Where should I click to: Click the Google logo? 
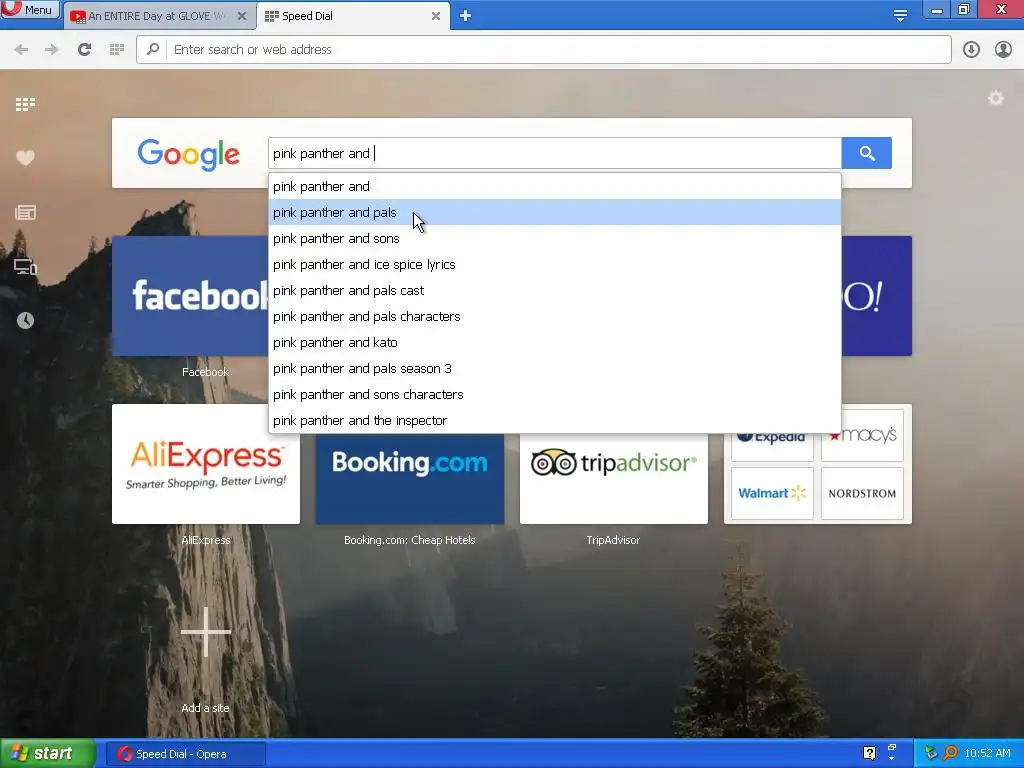189,154
